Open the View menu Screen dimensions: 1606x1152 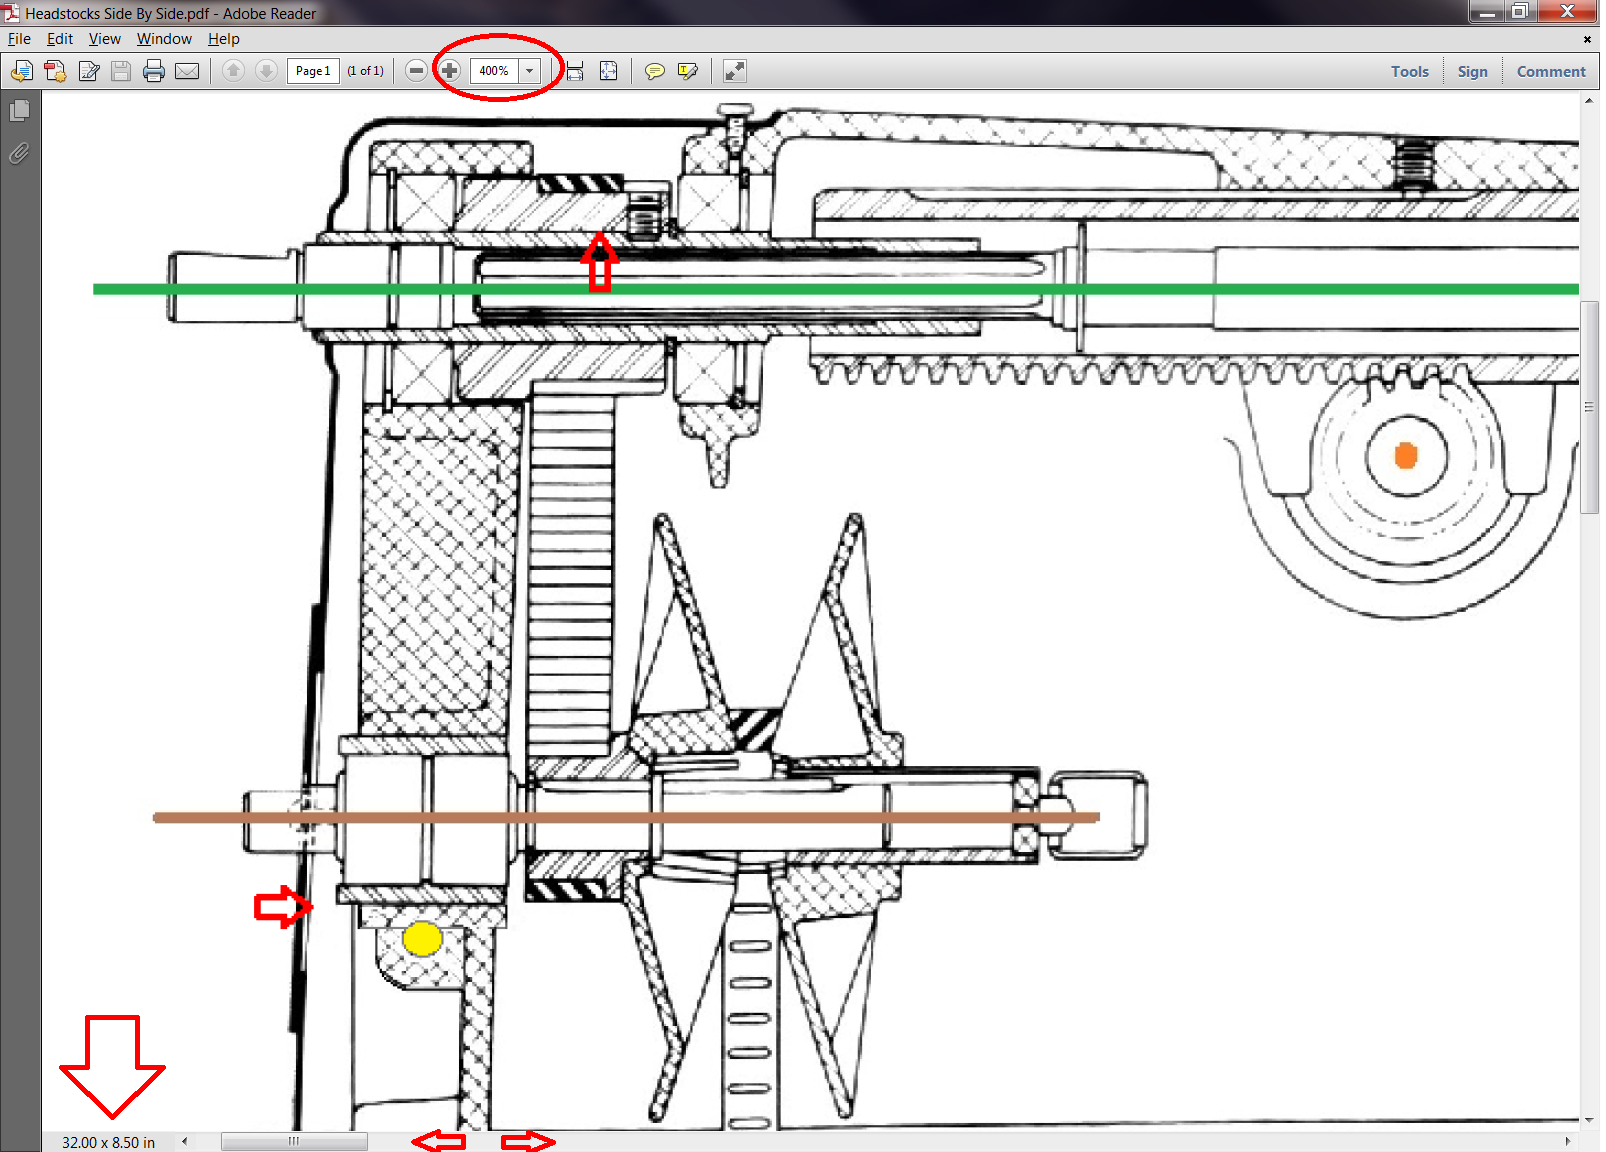tap(105, 39)
